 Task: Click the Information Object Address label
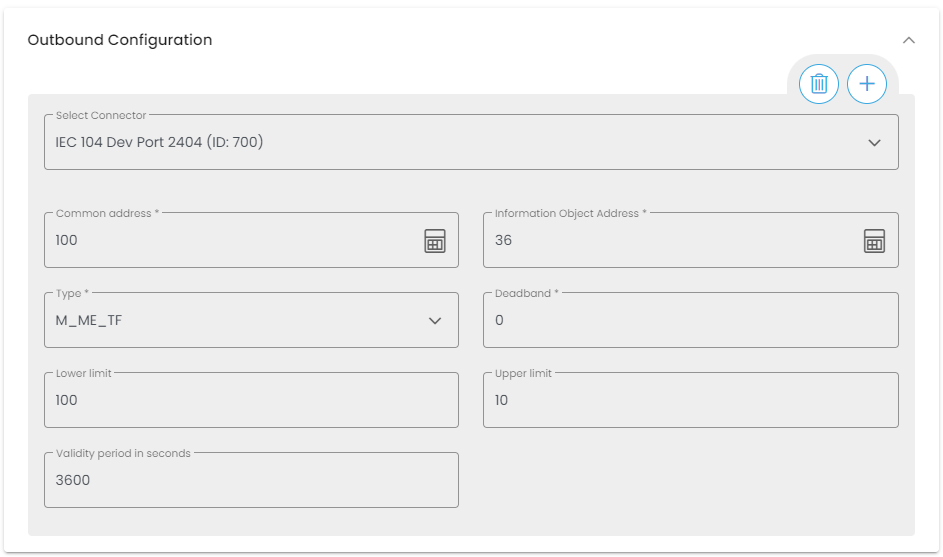[570, 213]
